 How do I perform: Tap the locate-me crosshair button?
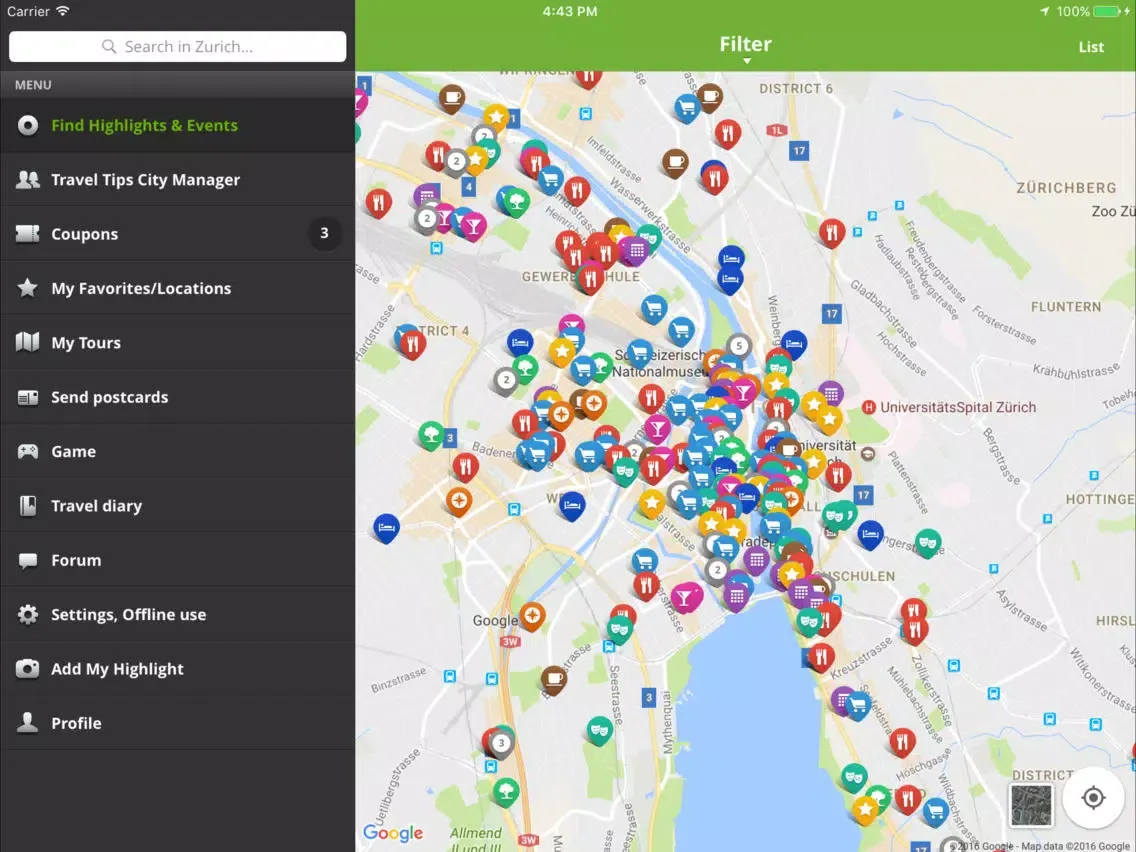coord(1093,798)
